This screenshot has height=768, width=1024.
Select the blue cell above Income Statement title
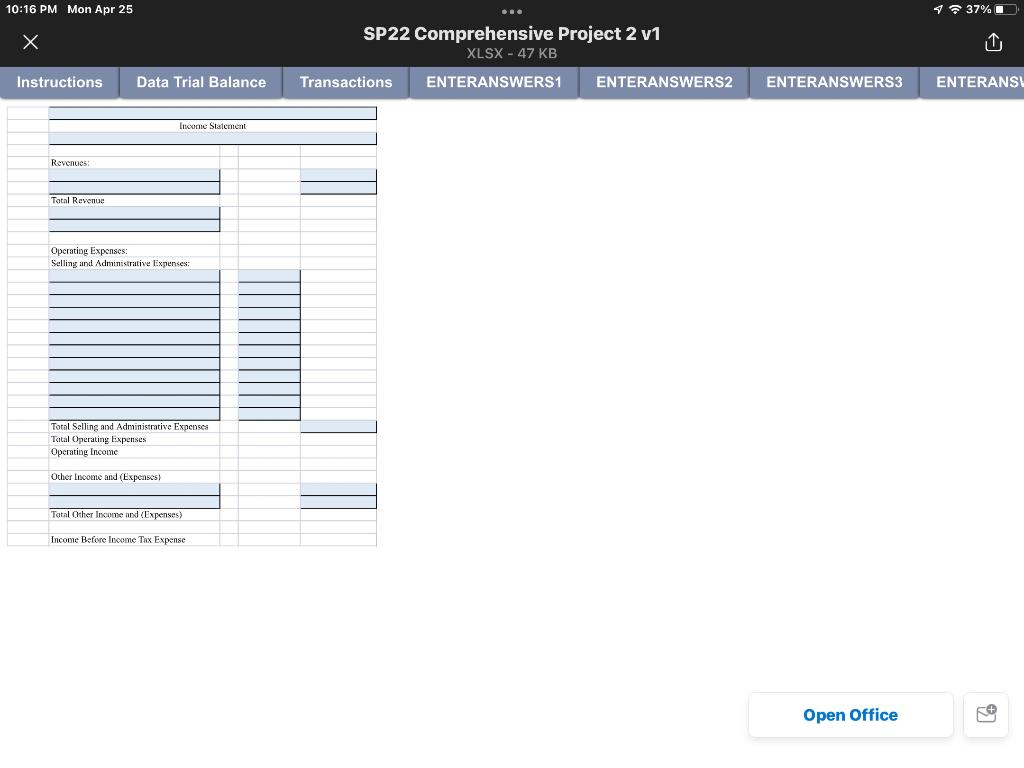[x=212, y=113]
